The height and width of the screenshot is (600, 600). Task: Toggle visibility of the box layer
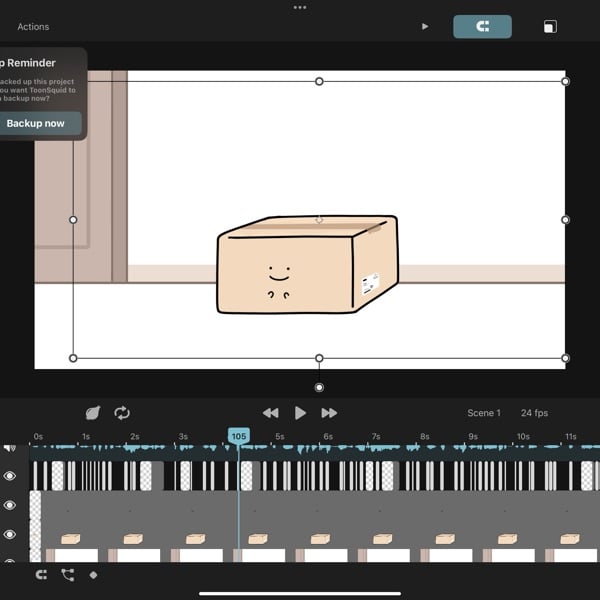(10, 534)
